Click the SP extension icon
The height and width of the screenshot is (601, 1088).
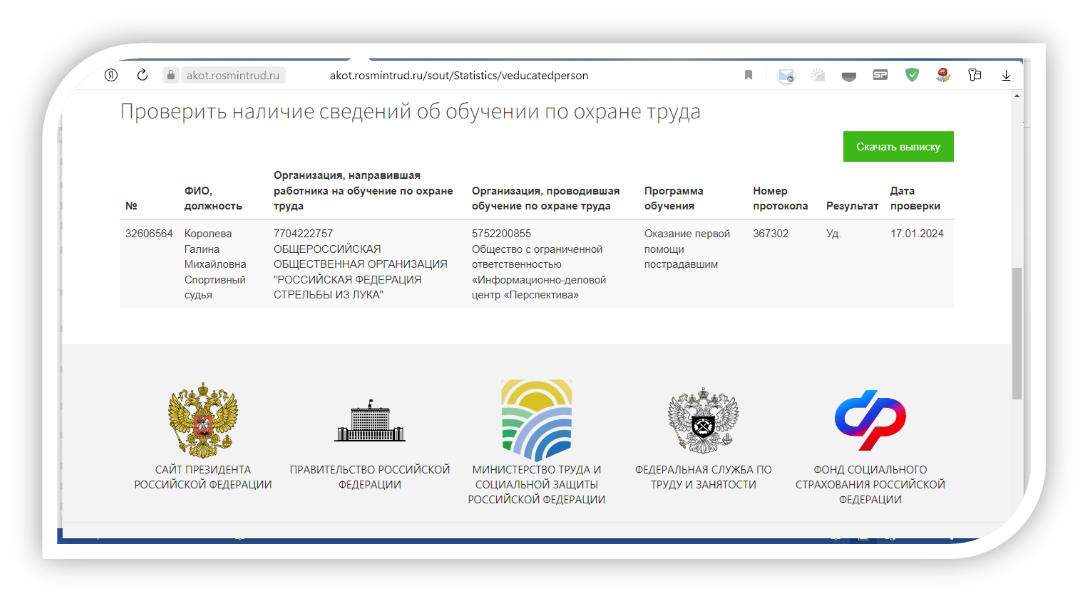click(x=881, y=75)
